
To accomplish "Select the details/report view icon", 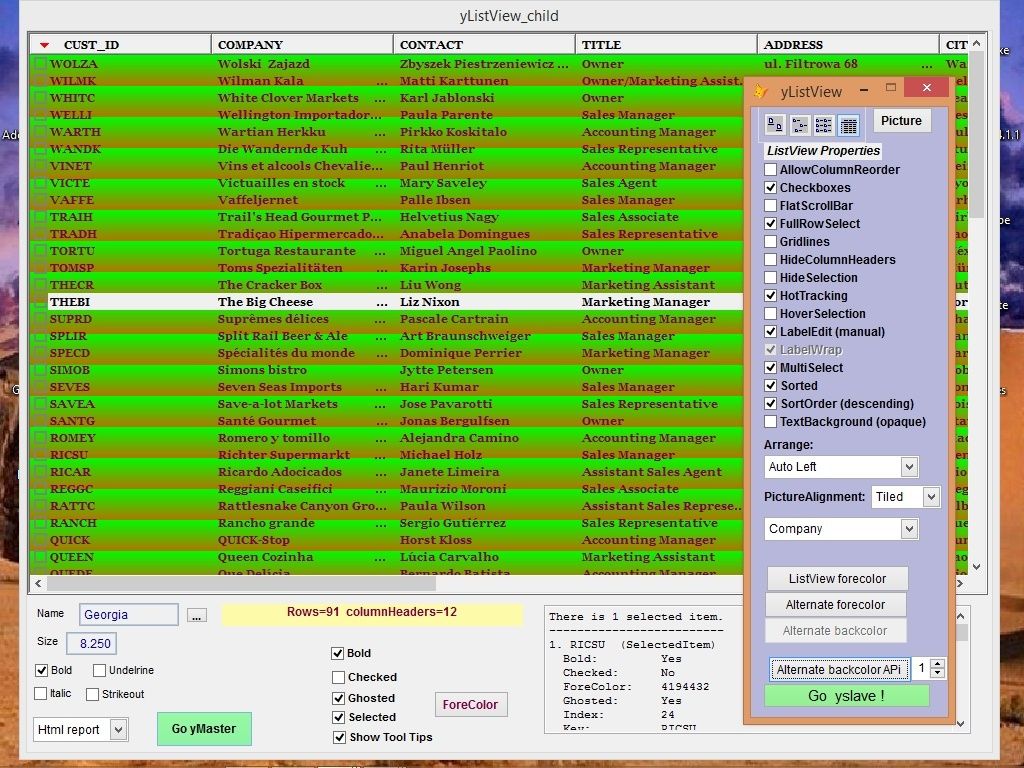I will [849, 123].
